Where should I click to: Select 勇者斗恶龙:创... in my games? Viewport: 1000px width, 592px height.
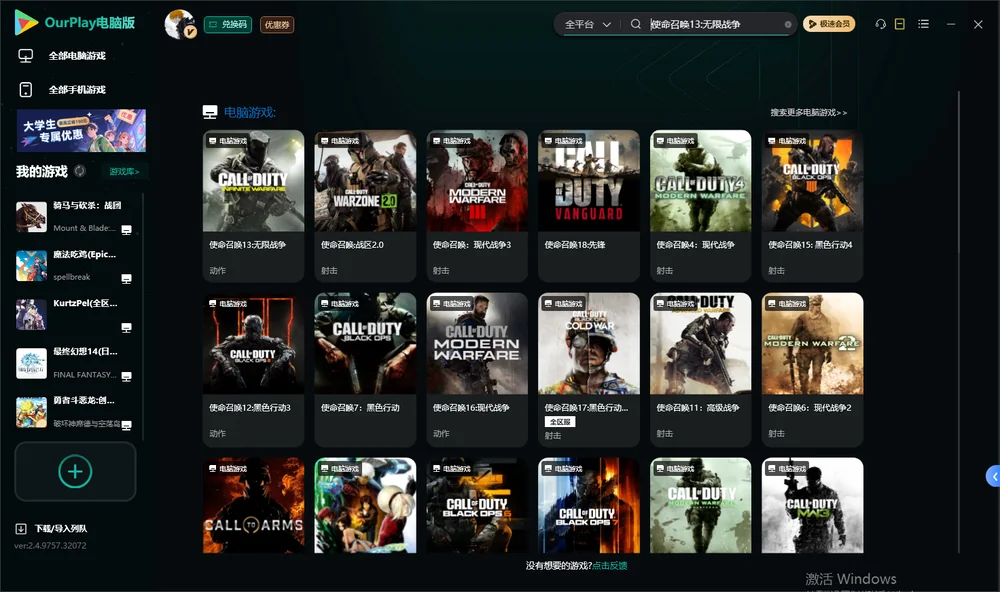point(75,412)
